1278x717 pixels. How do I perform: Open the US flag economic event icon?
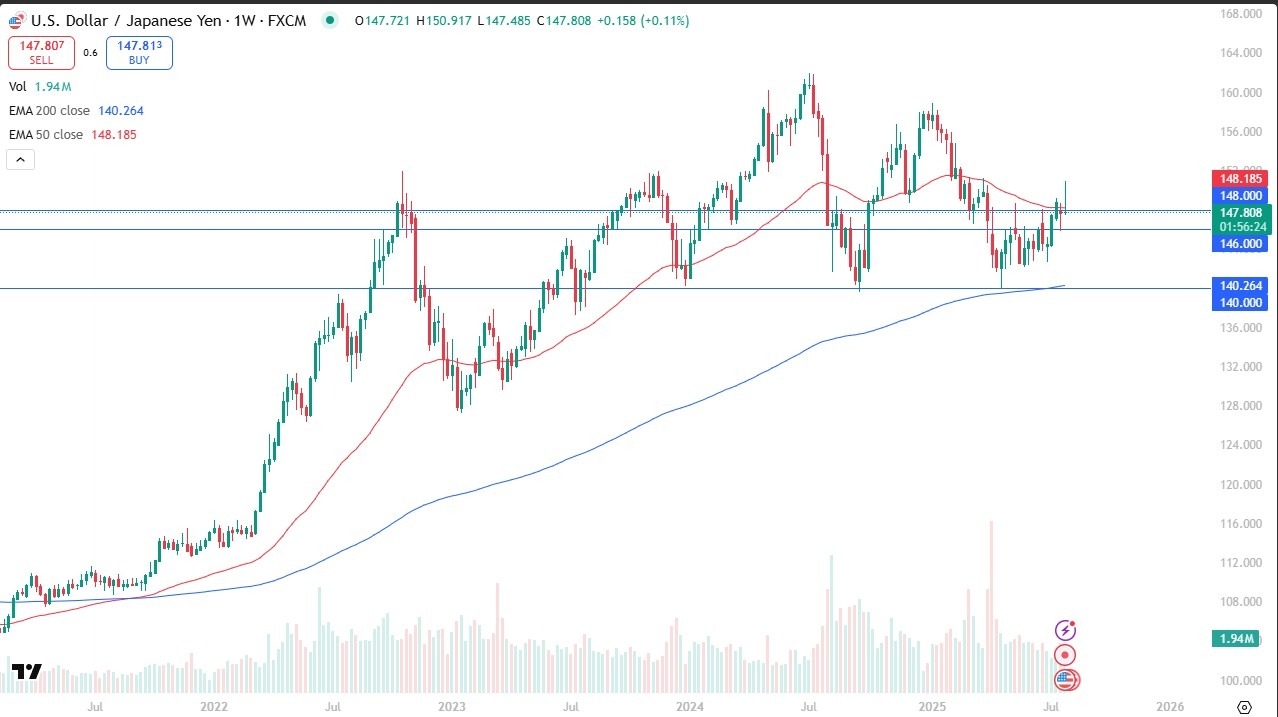(x=1066, y=681)
